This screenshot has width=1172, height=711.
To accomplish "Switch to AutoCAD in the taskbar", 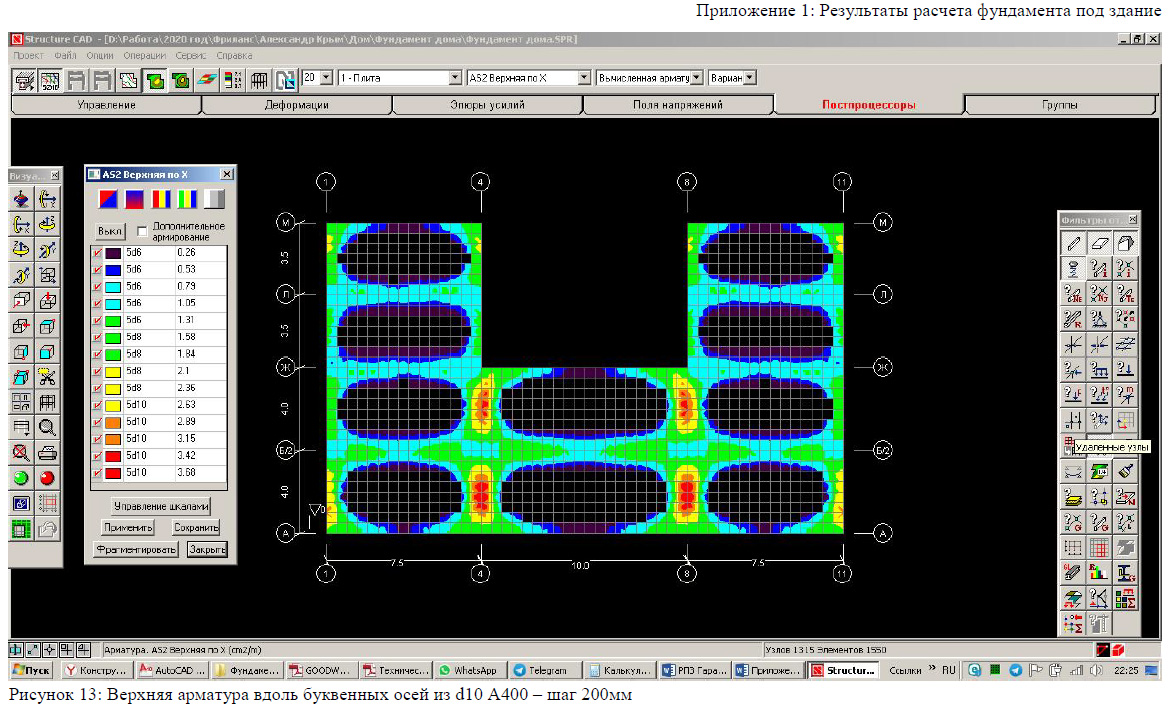I will 172,670.
